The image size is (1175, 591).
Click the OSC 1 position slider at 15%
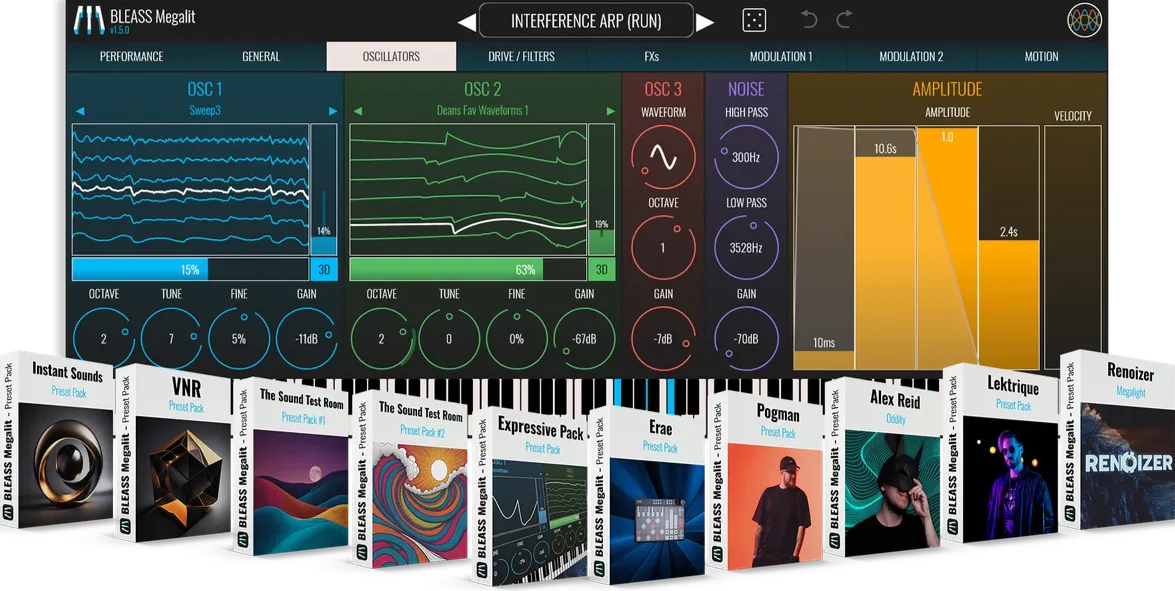point(190,270)
